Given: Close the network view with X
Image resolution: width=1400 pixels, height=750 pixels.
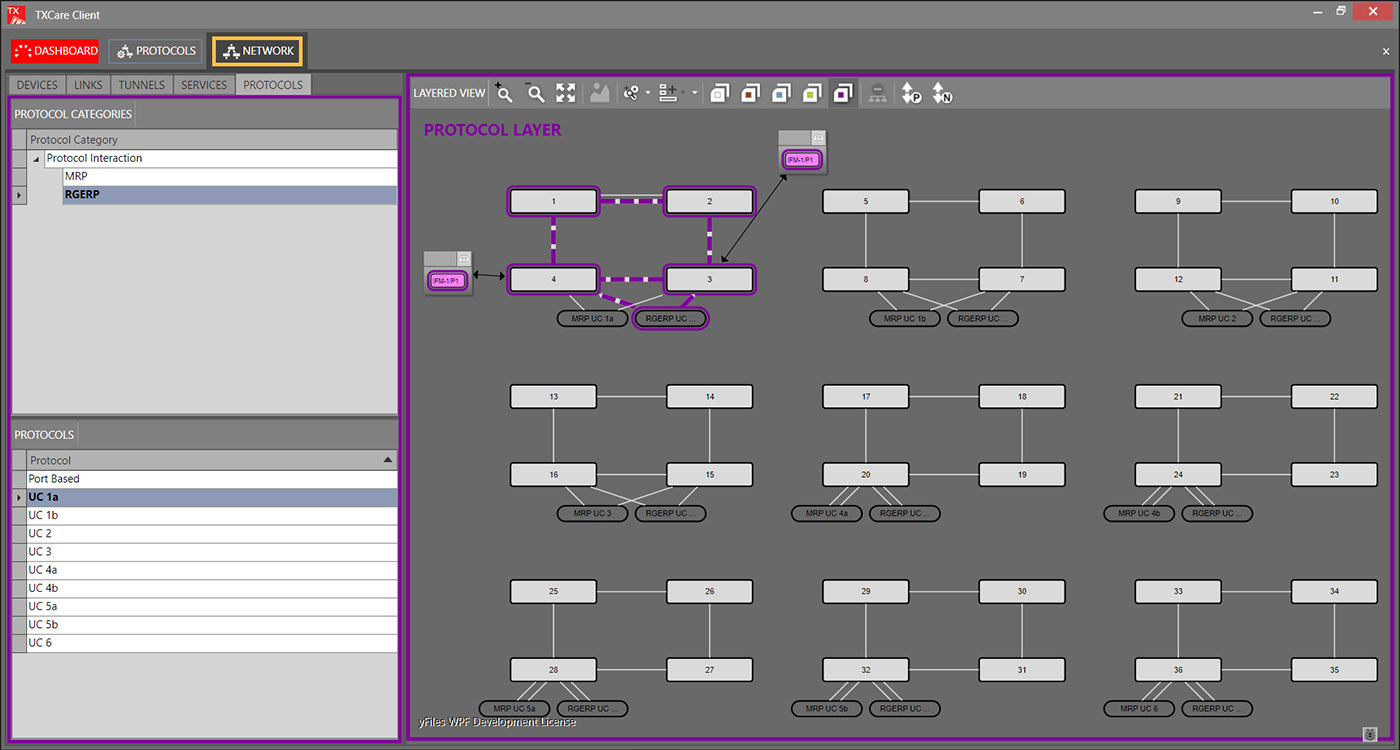Looking at the screenshot, I should [x=1386, y=51].
